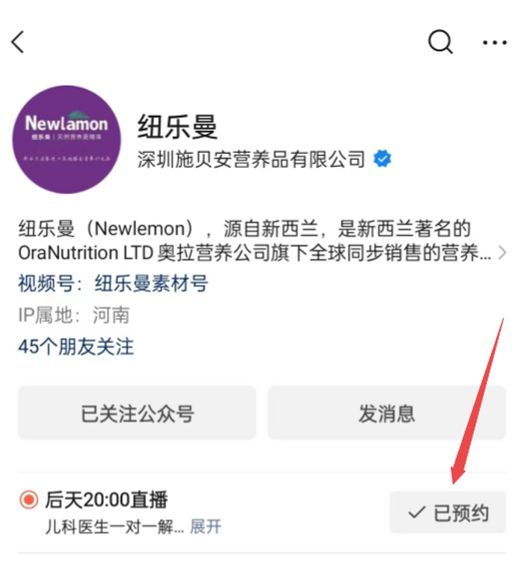Viewport: 521px width, 566px height.
Task: Click the 儿科医生一对一解 live subtitle
Action: click(x=114, y=527)
